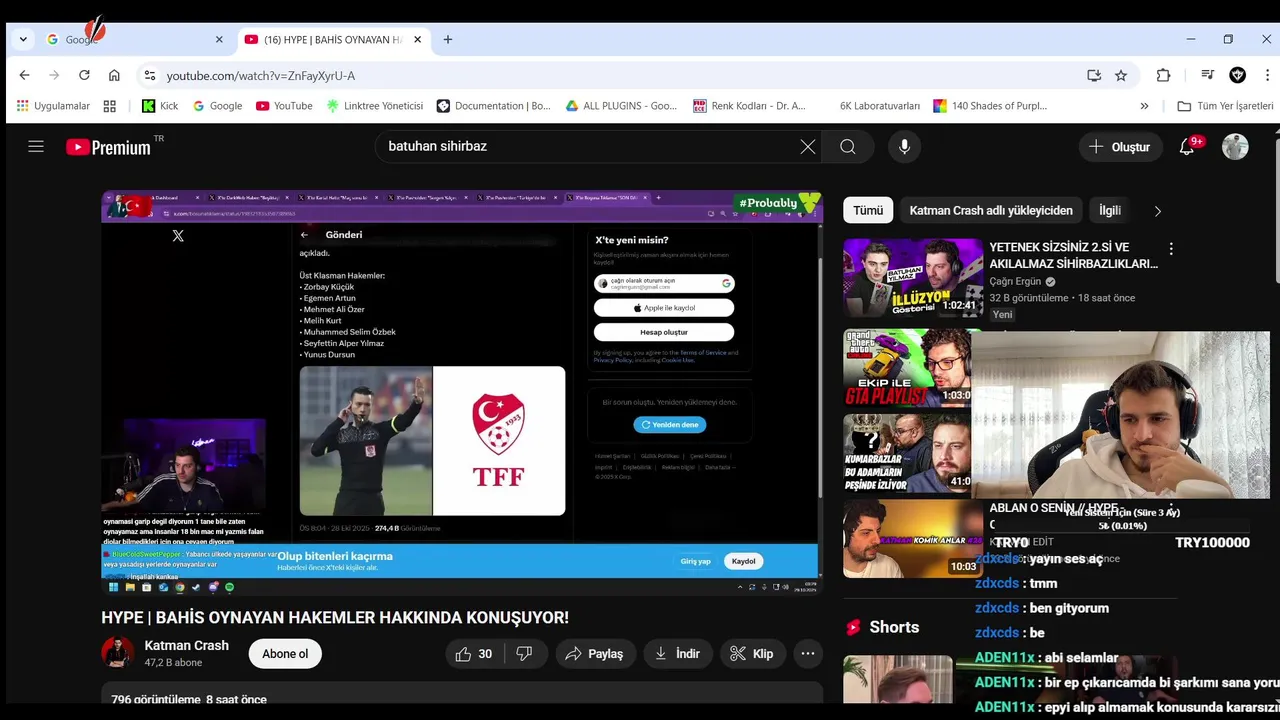Image resolution: width=1280 pixels, height=720 pixels.
Task: Open Tüm Yer İşaretleri folder
Action: [1225, 106]
